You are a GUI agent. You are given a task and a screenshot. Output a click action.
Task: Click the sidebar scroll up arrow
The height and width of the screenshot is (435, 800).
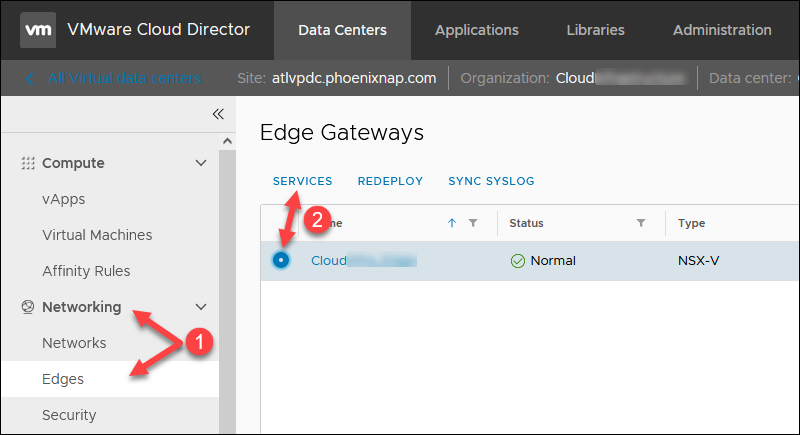(228, 141)
